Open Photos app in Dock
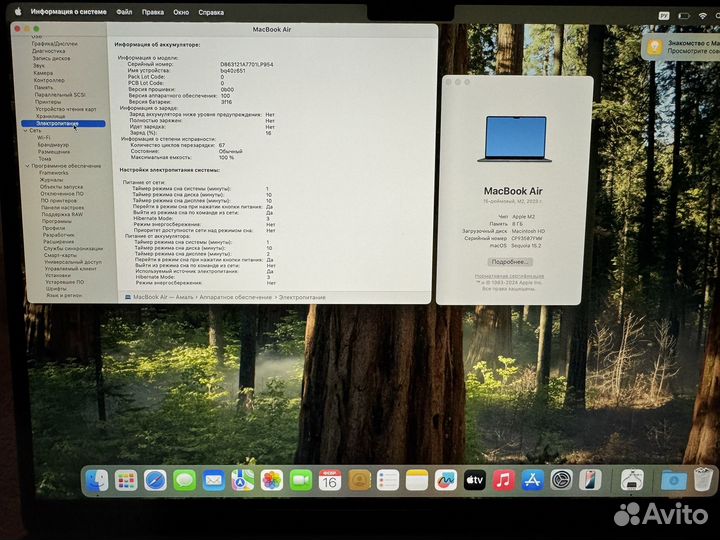 pos(272,481)
